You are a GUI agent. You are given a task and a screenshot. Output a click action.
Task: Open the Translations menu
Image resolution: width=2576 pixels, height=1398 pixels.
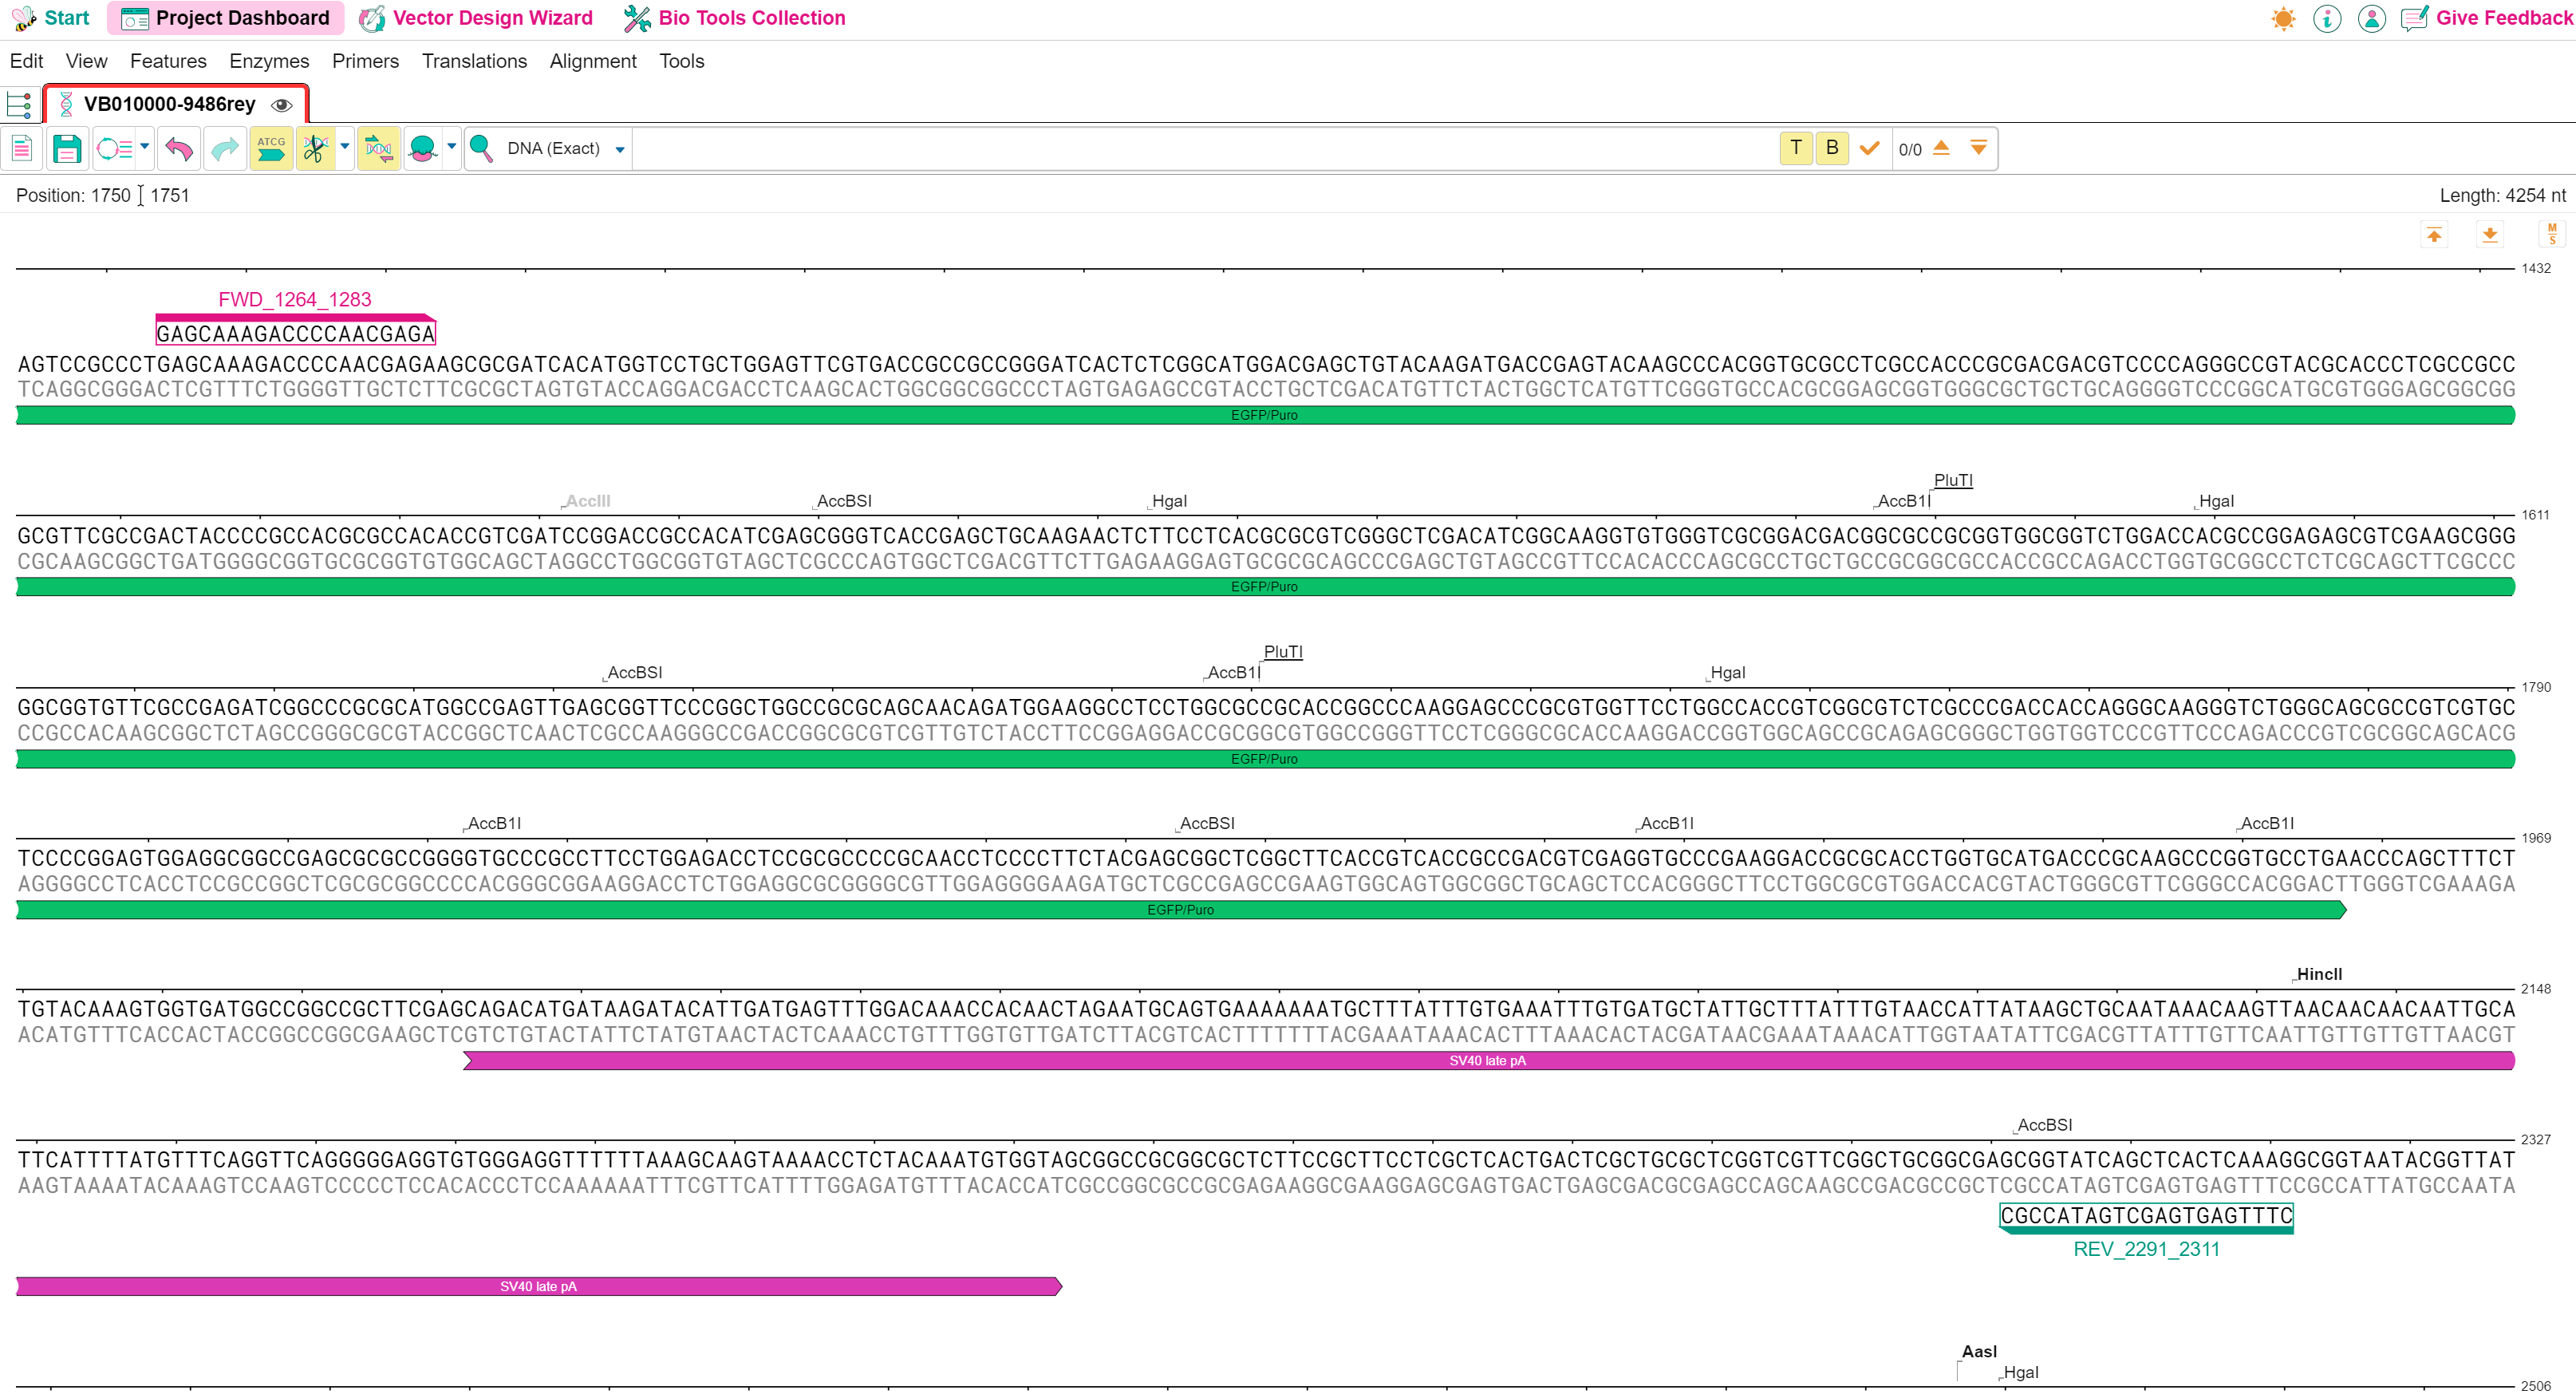(474, 61)
